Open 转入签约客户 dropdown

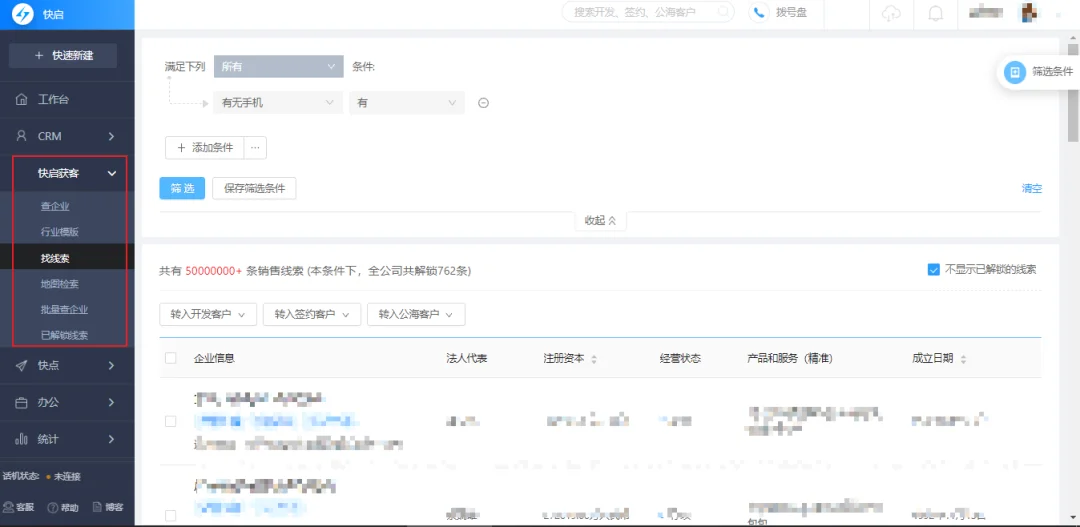[x=312, y=314]
